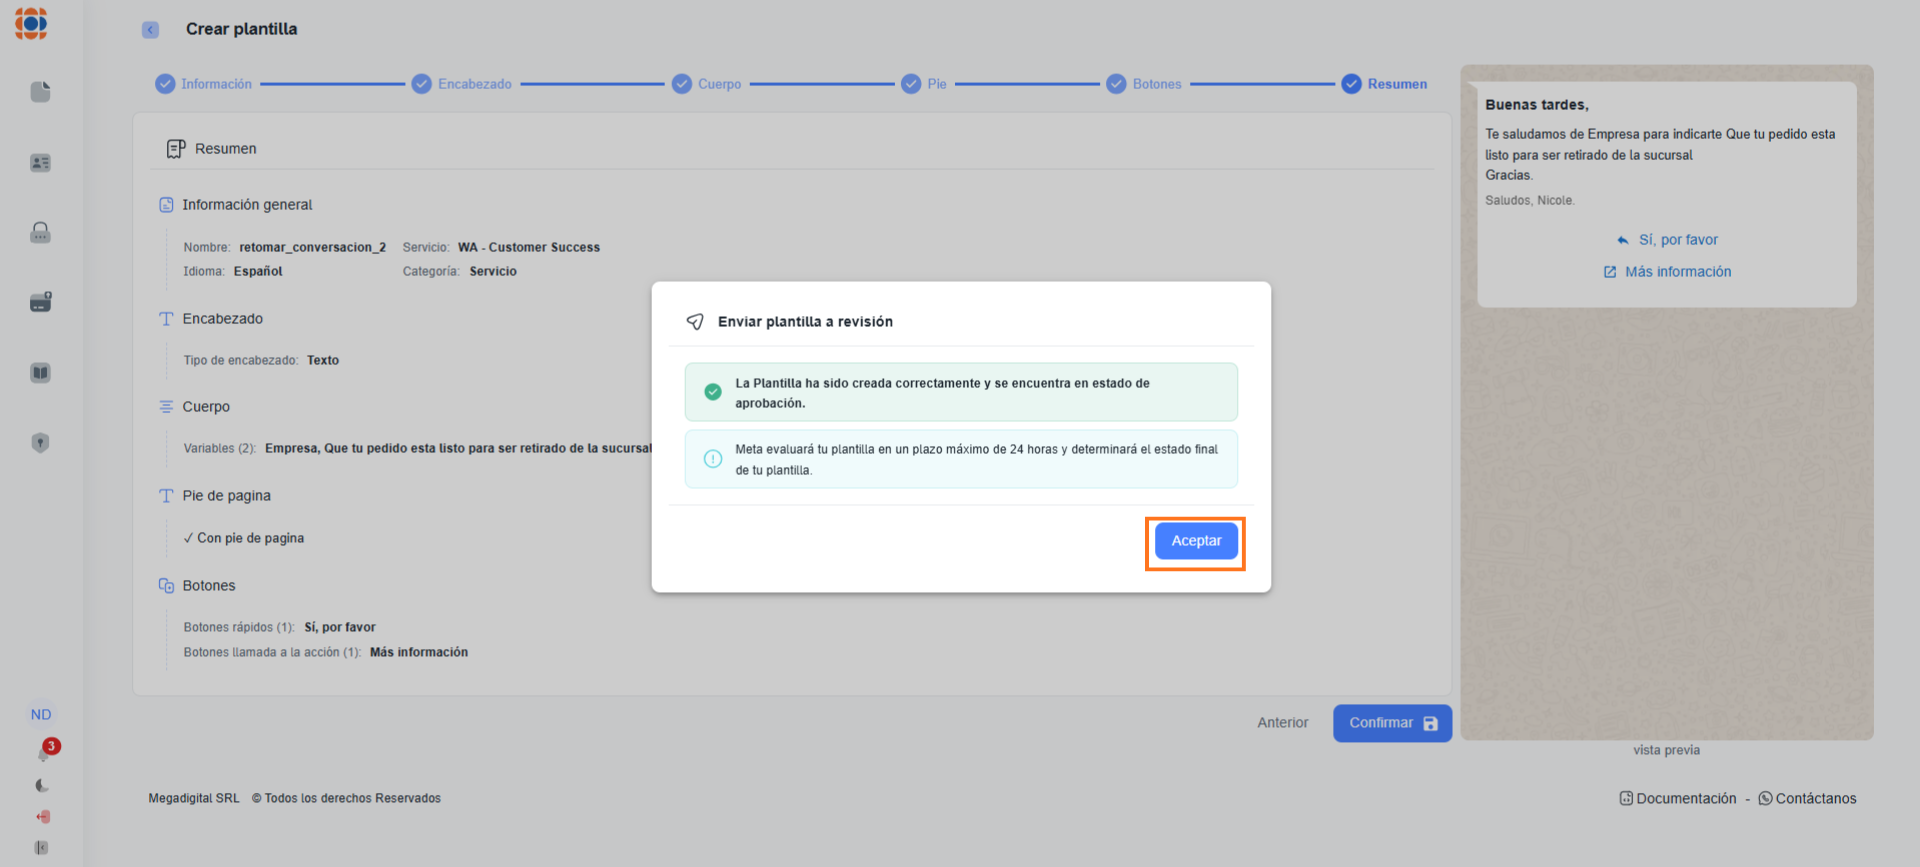Screen dimensions: 1920x867
Task: Click the red logout icon
Action: [42, 817]
